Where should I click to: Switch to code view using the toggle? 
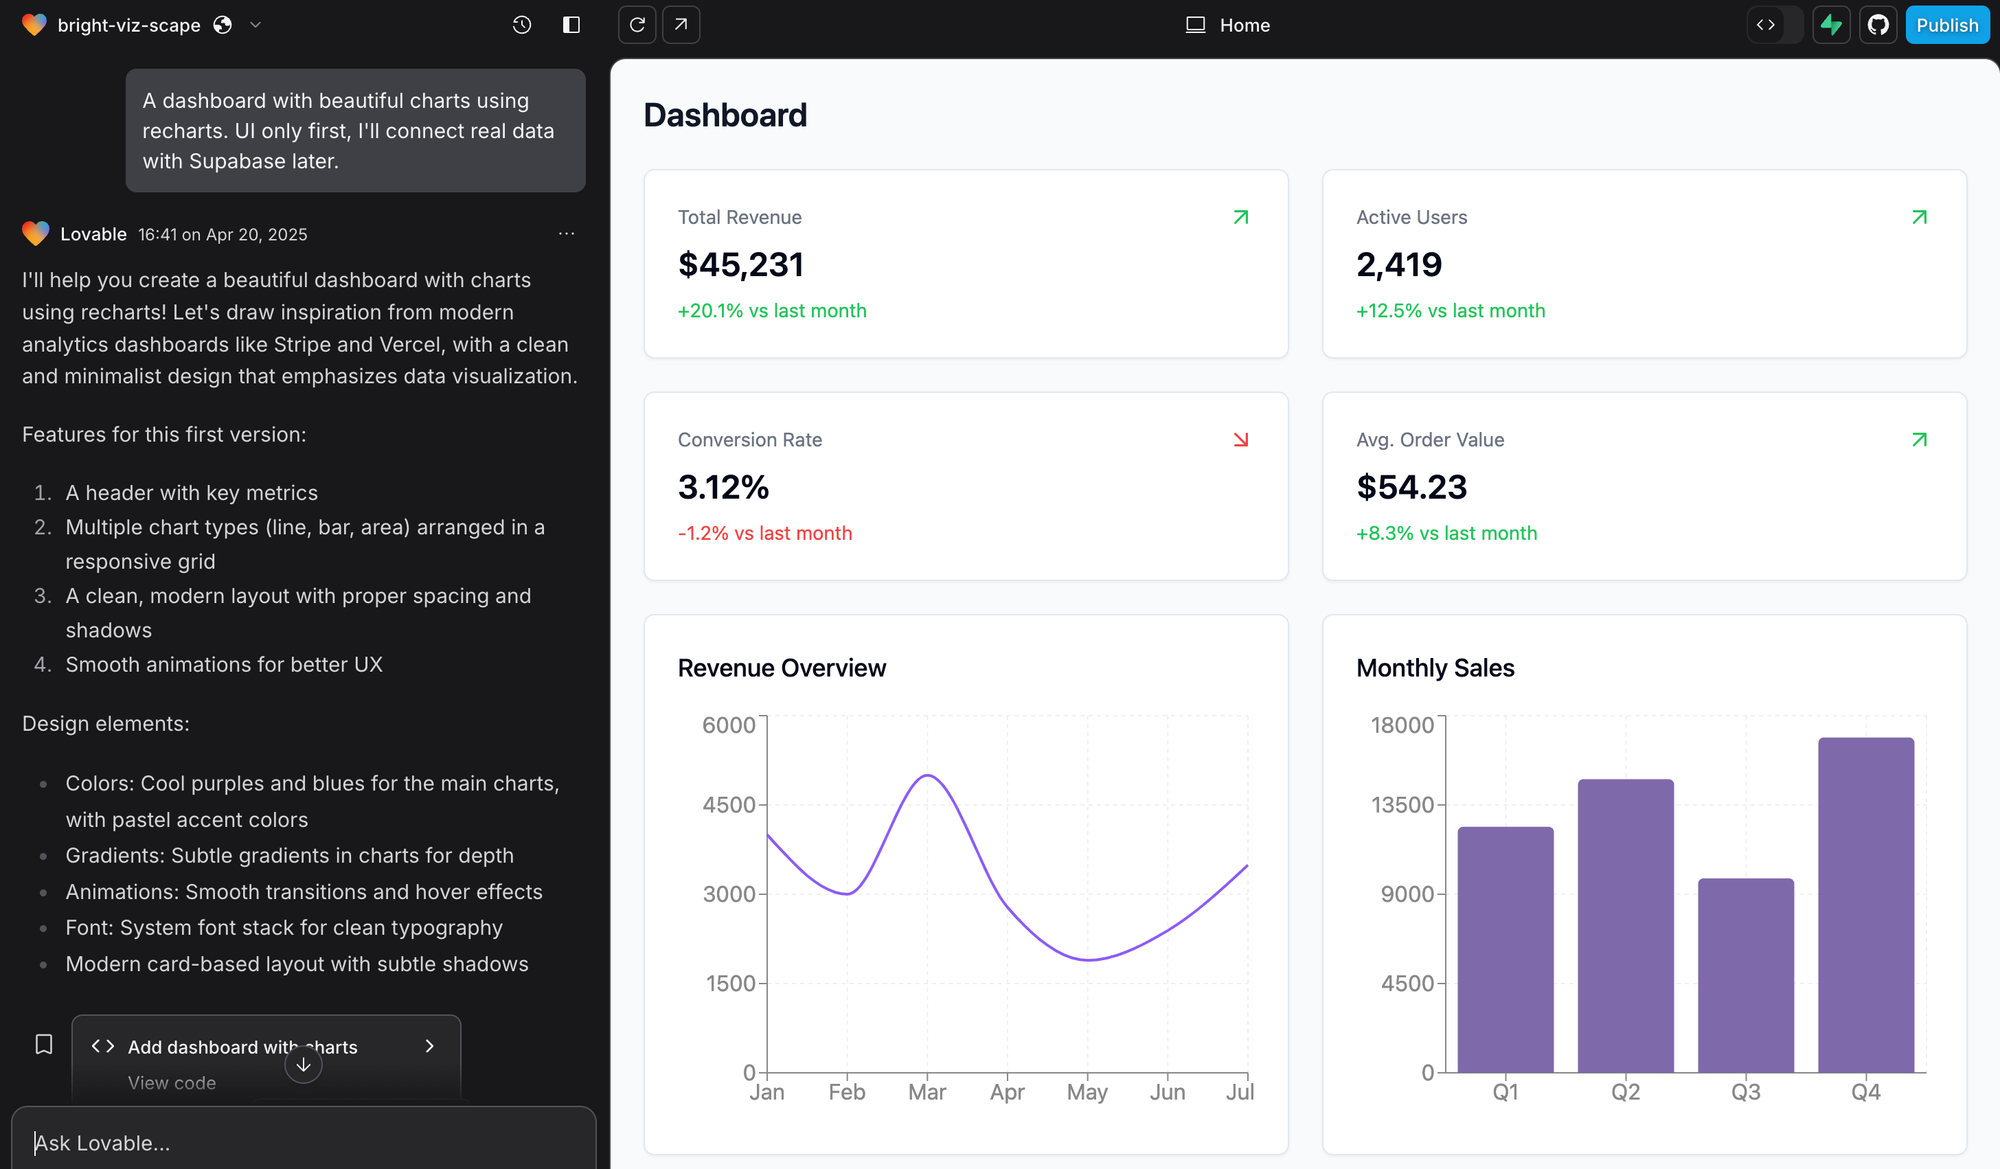1764,25
